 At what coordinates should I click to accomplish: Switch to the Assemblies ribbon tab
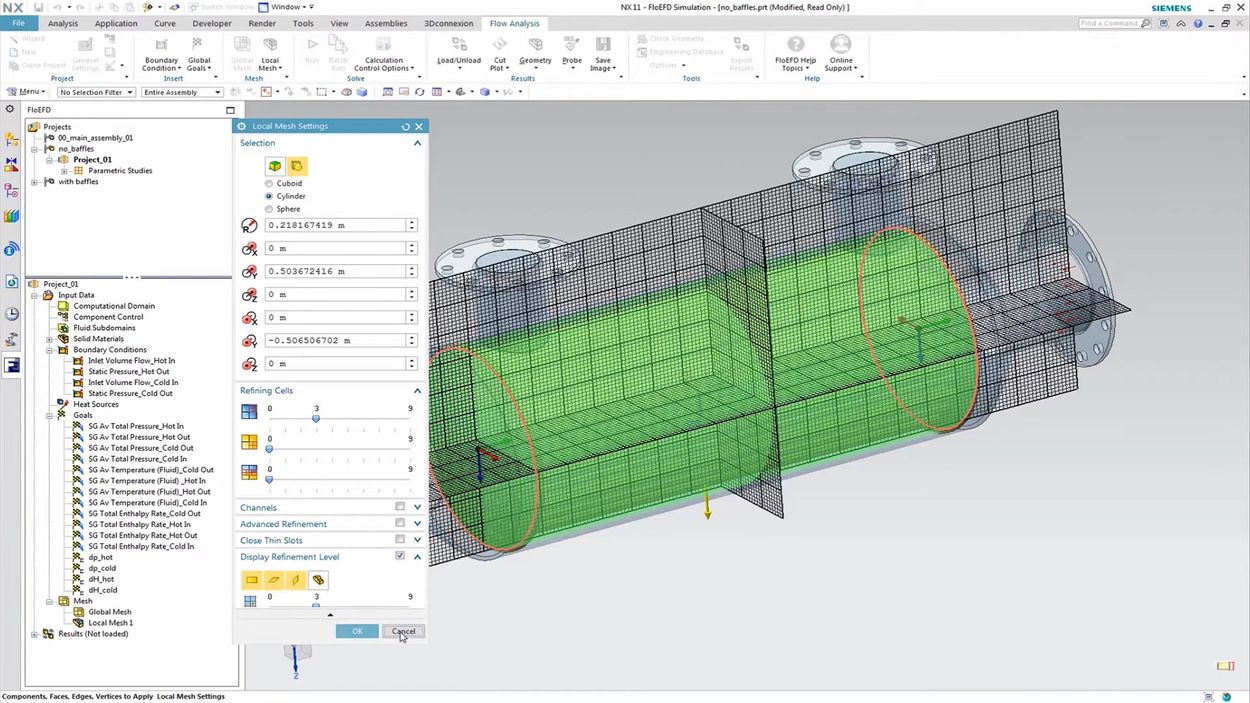(385, 23)
